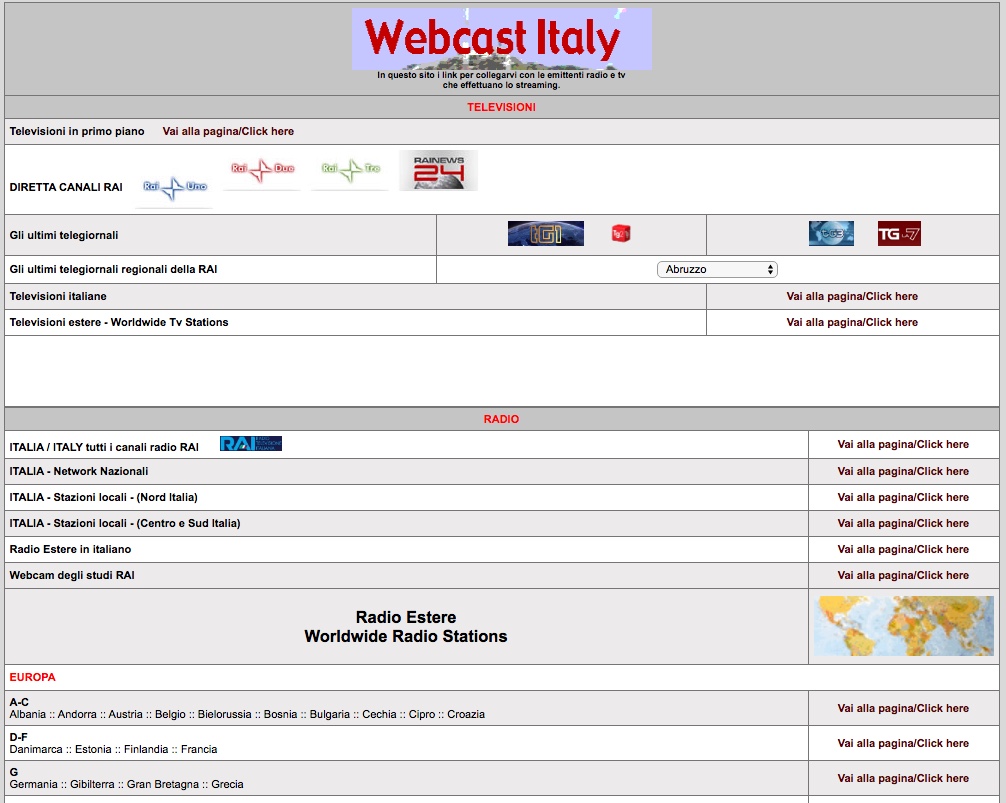Watch the latest TG2 newscast
The height and width of the screenshot is (803, 1006).
620,233
